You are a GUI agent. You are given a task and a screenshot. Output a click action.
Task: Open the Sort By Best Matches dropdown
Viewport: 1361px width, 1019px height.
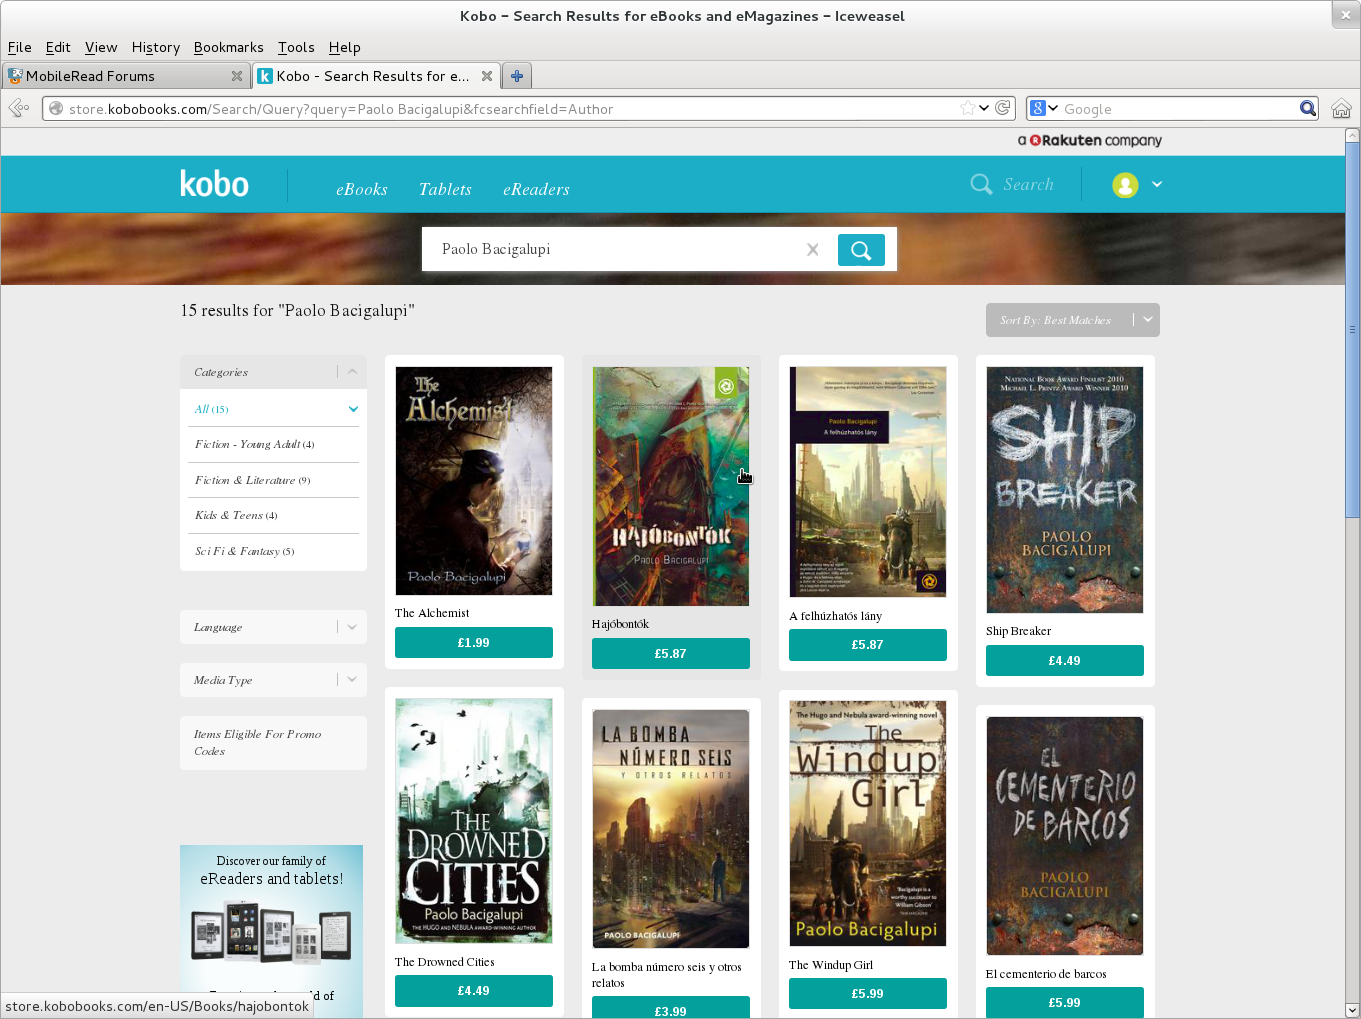[x=1073, y=320]
